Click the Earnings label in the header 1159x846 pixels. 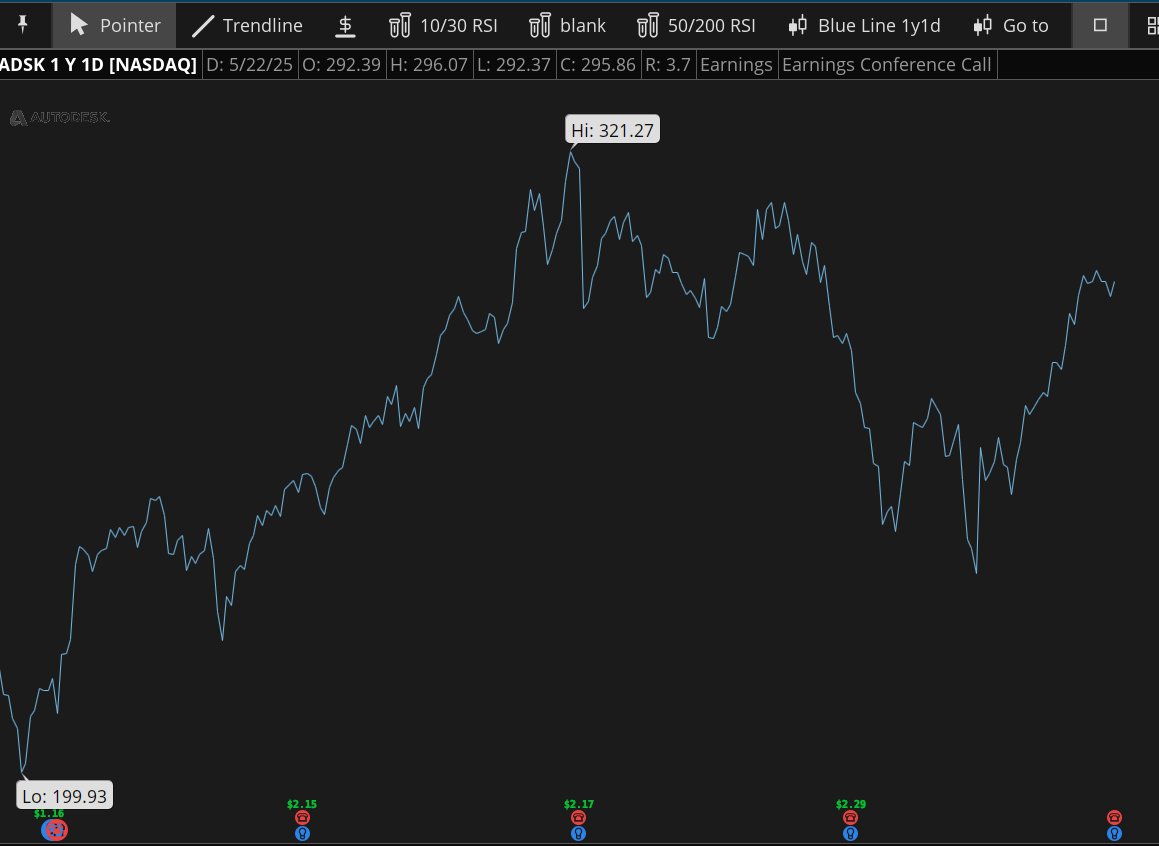[736, 65]
